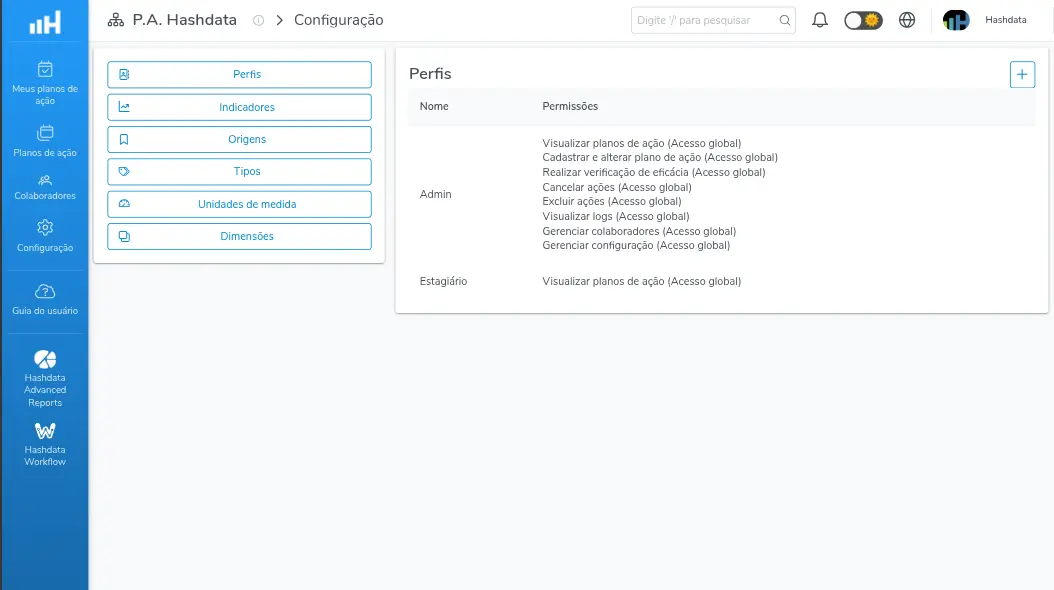Open Guia do usuário help
Image resolution: width=1054 pixels, height=590 pixels.
[45, 299]
